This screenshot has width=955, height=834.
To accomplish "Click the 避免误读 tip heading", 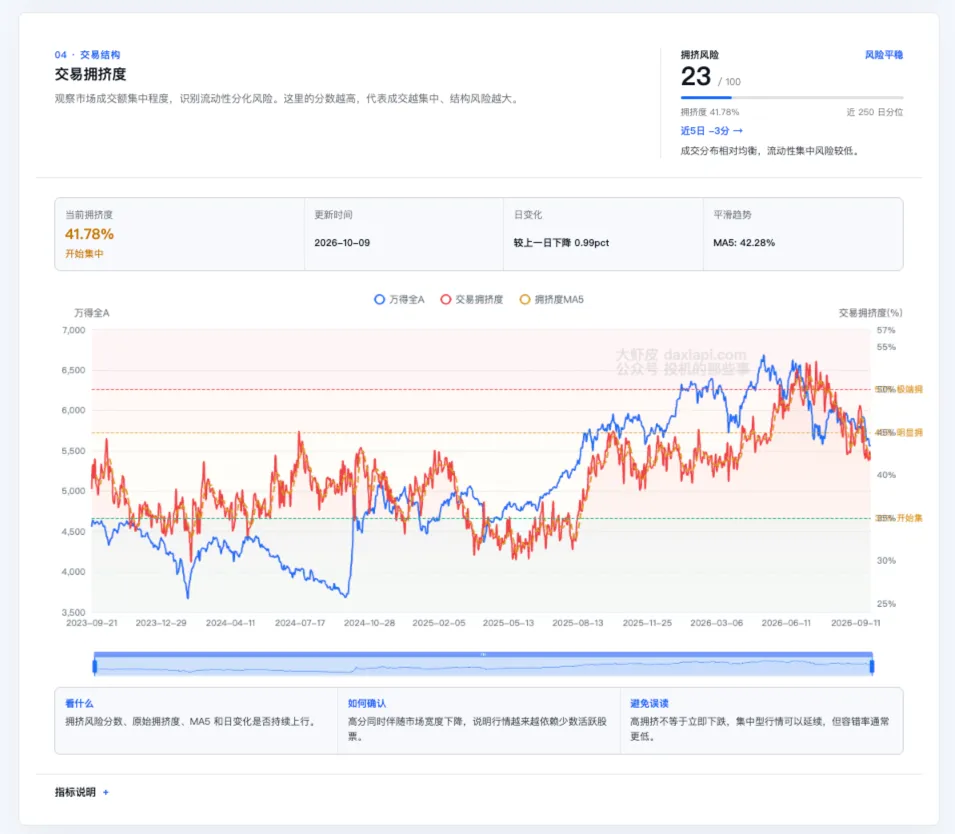I will click(x=649, y=703).
